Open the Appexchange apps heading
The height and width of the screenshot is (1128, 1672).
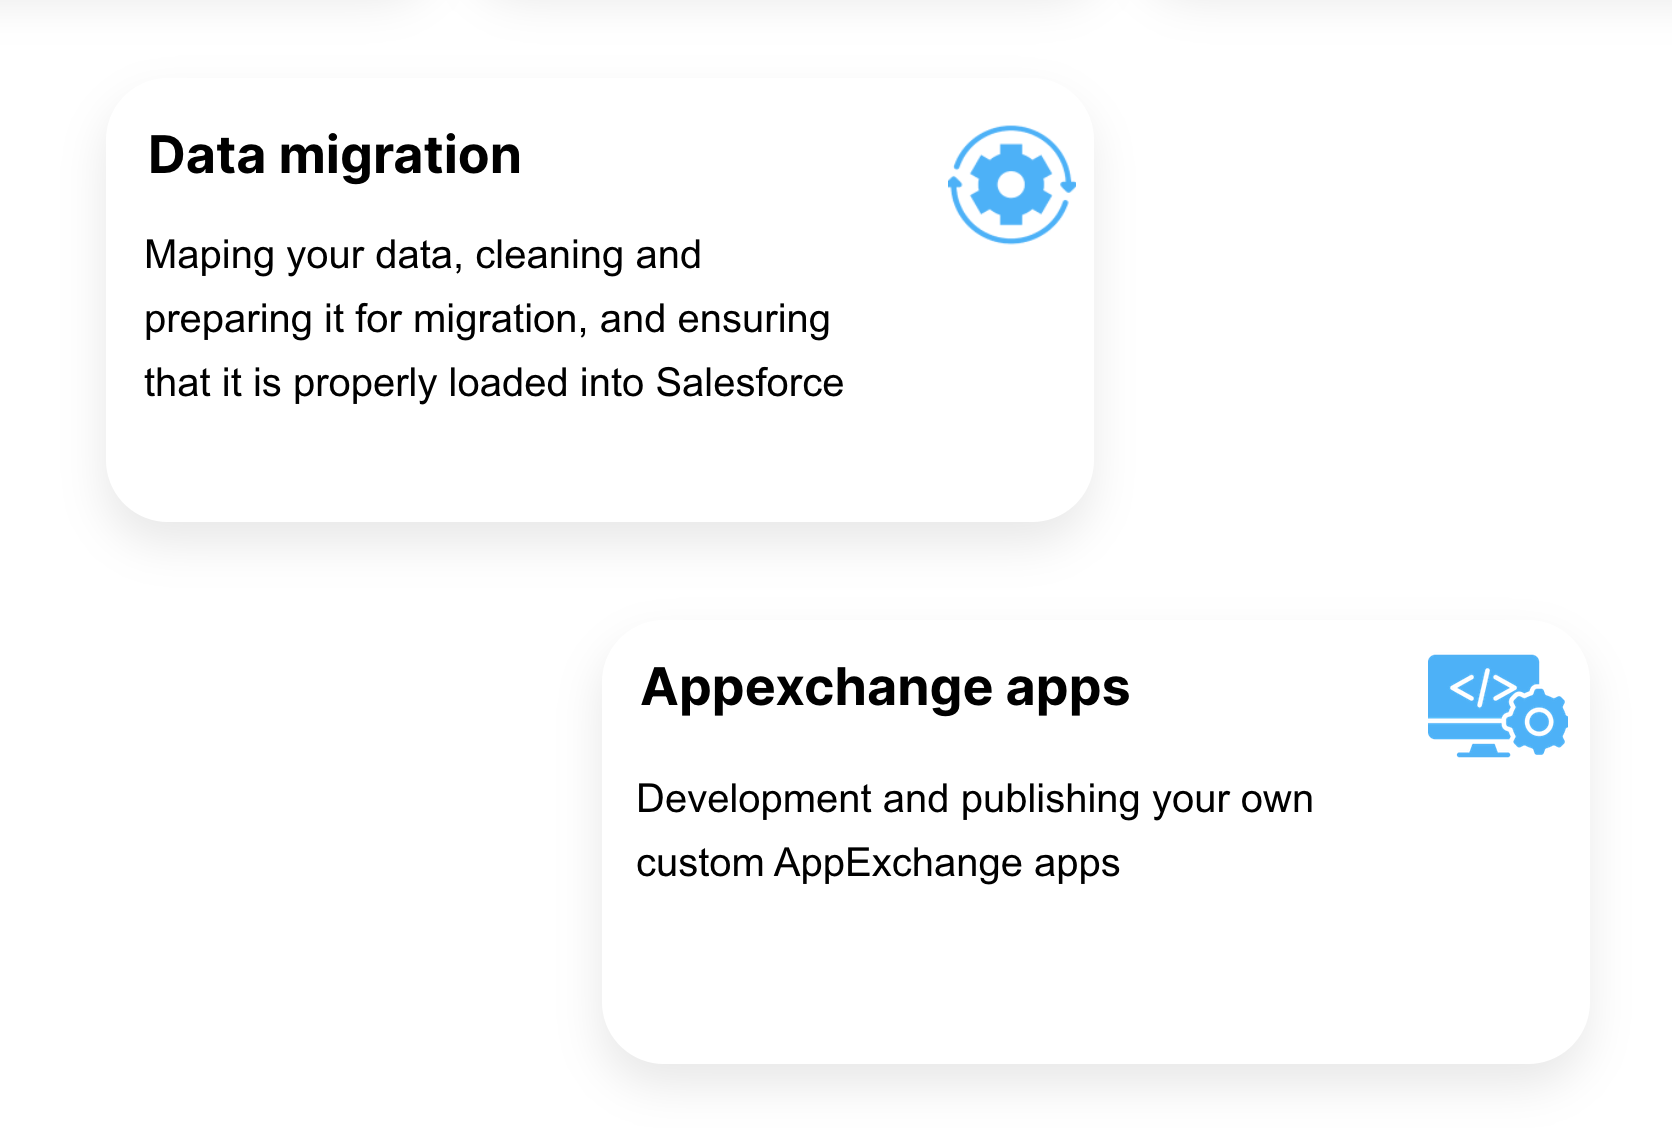[885, 688]
